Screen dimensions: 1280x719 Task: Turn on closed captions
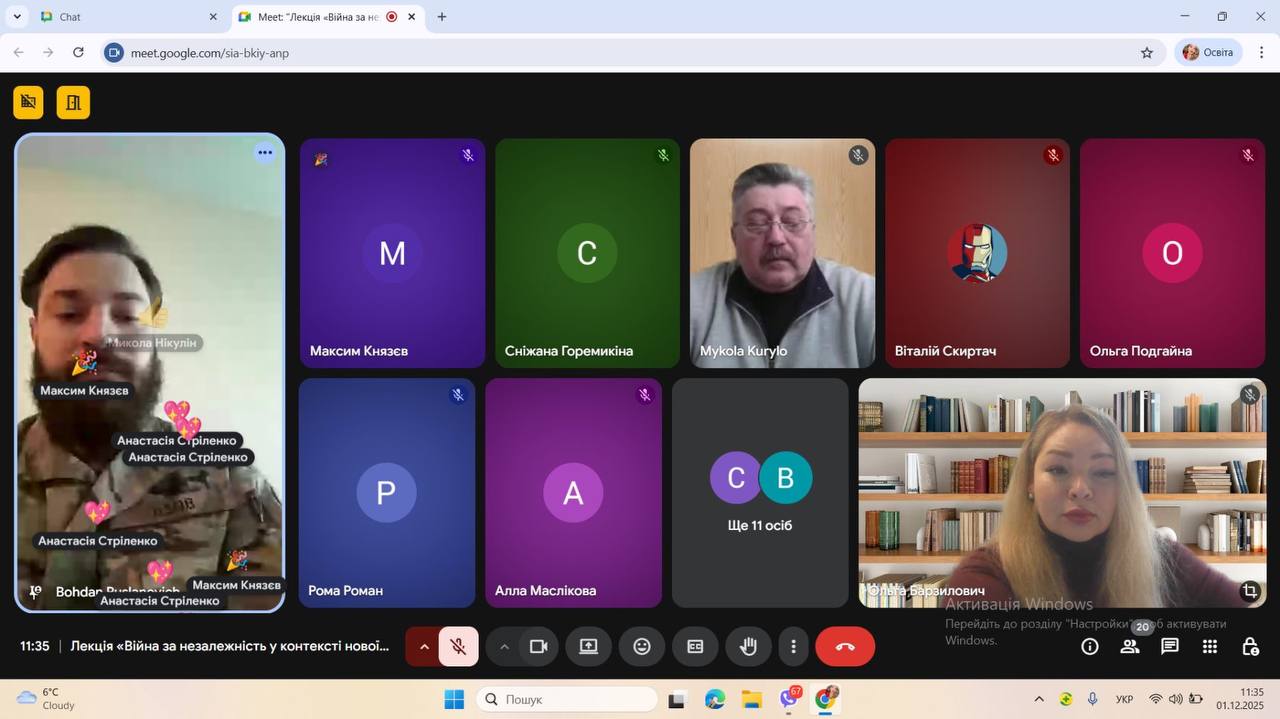(x=695, y=647)
